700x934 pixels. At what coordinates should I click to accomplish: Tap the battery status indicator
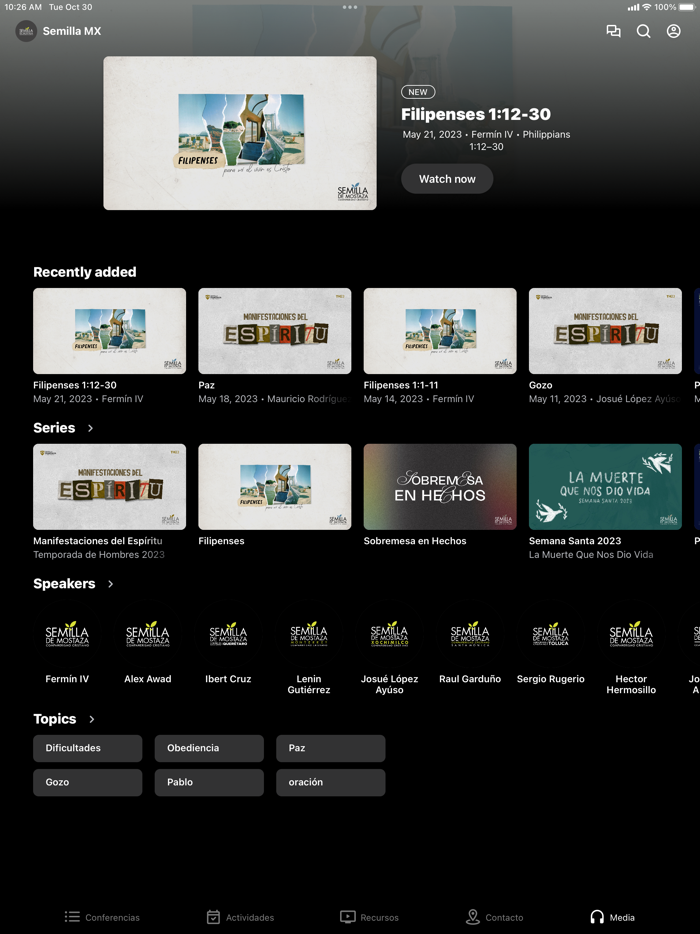[685, 7]
